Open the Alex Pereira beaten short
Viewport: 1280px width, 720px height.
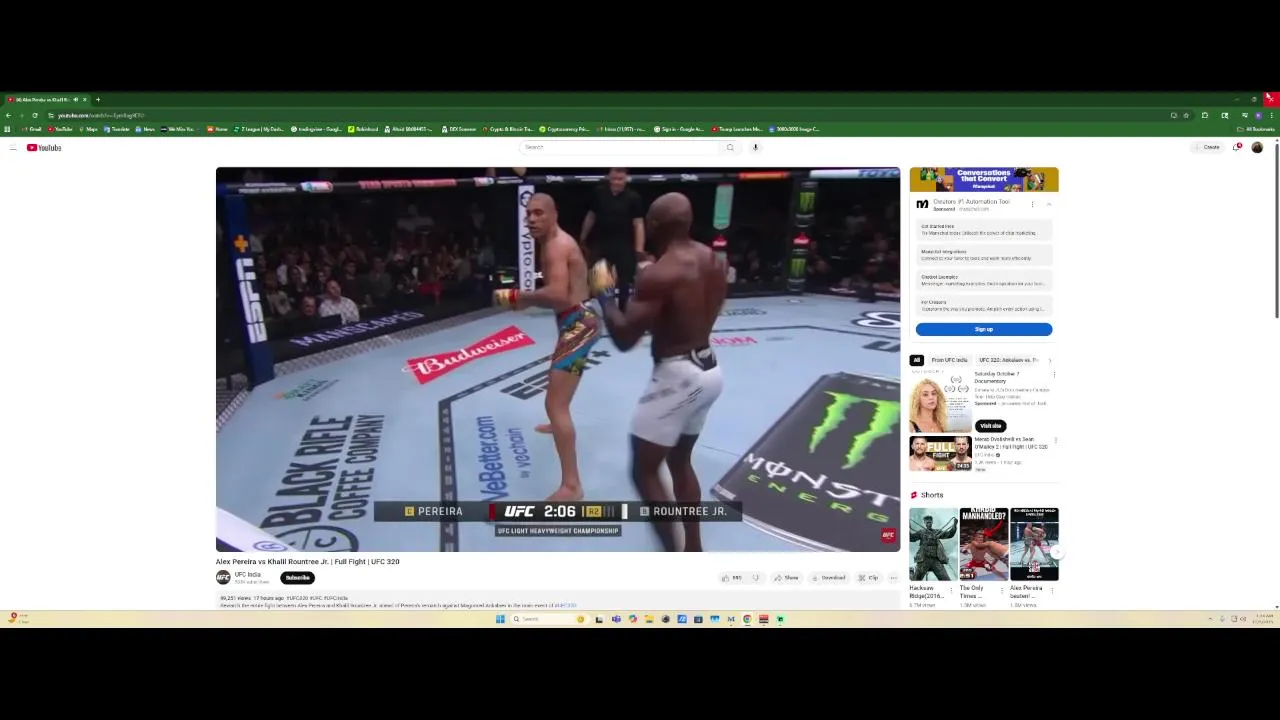(x=1034, y=544)
